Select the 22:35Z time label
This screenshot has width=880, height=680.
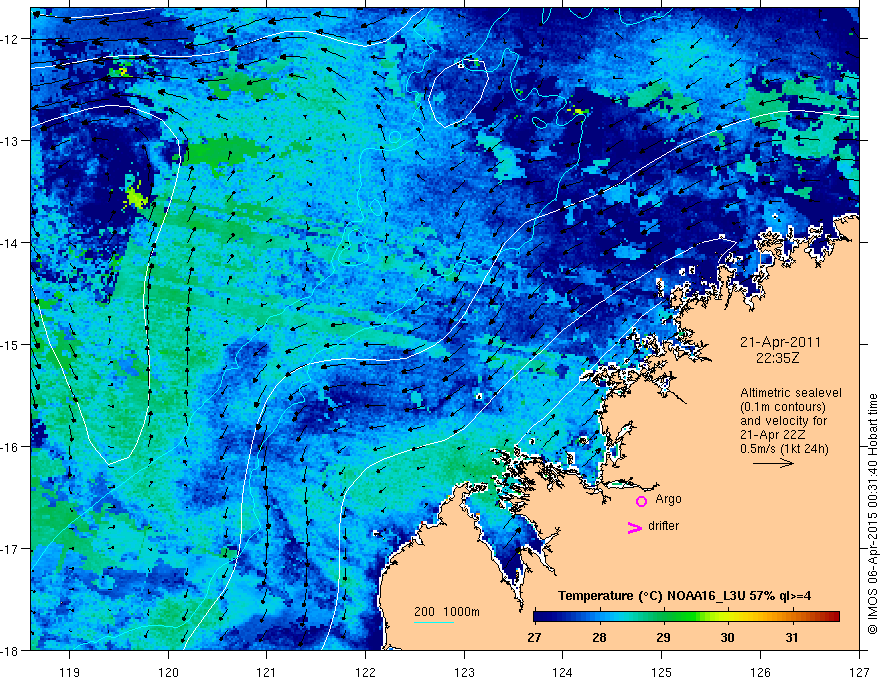[x=777, y=358]
